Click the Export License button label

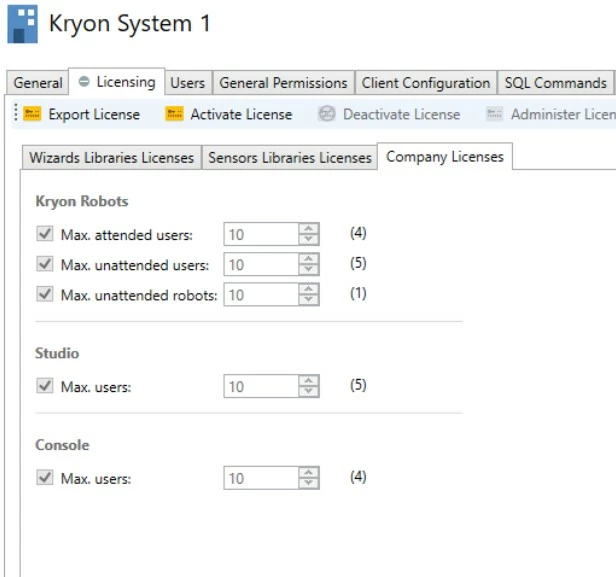[x=94, y=114]
